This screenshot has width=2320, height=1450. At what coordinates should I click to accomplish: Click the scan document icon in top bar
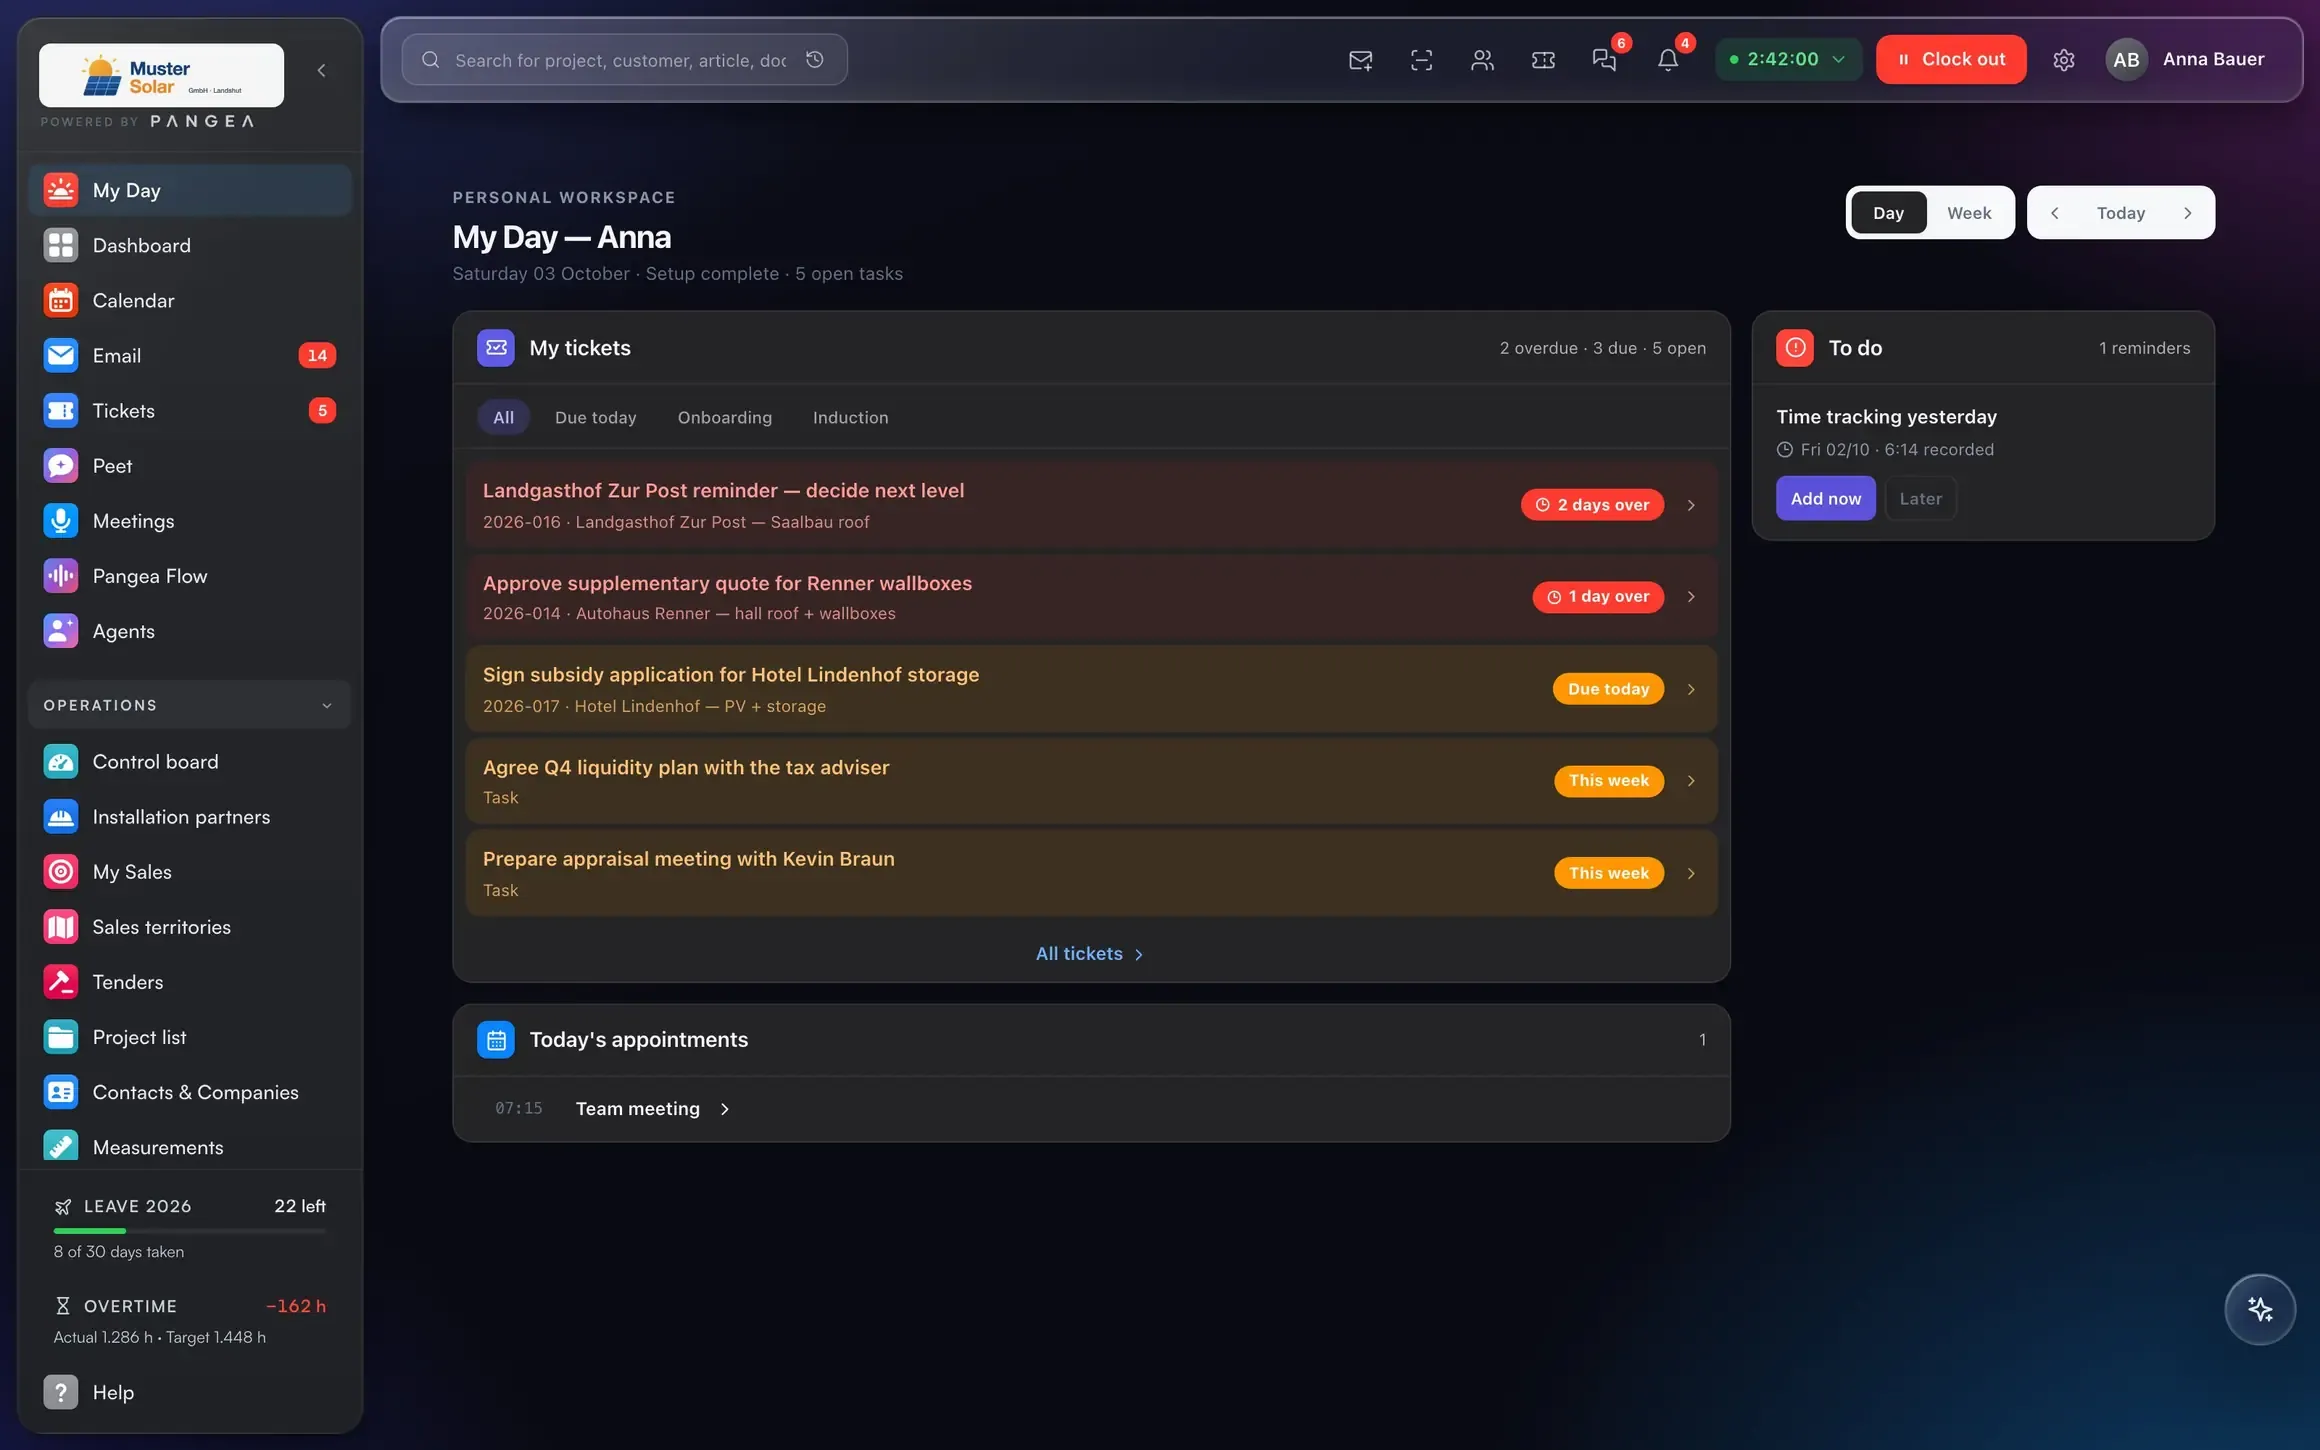pyautogui.click(x=1421, y=60)
